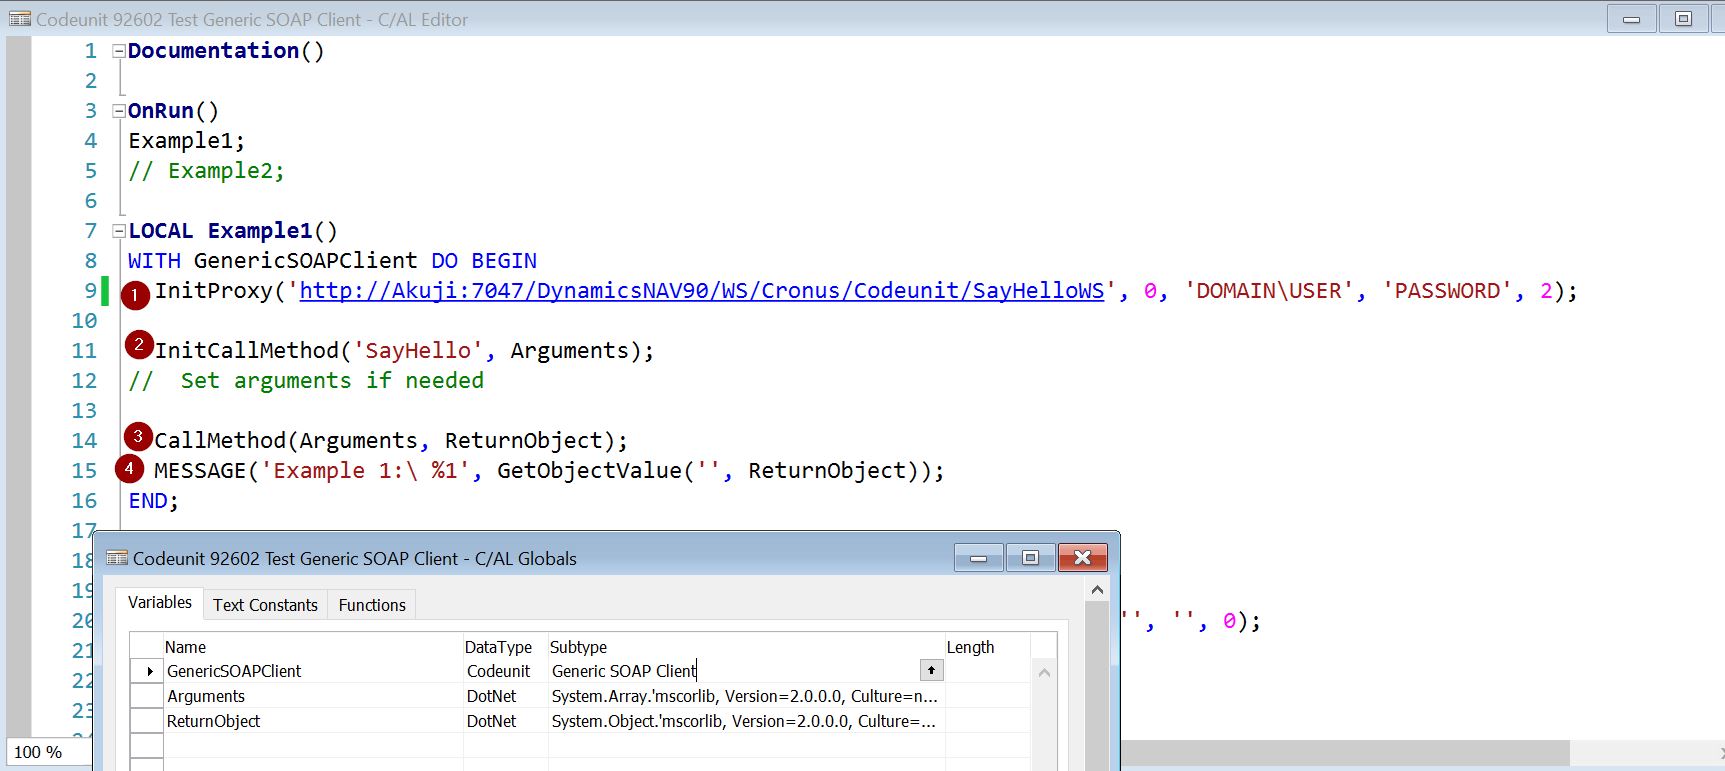Viewport: 1725px width, 771px height.
Task: Click the editor horizontal scrollbar
Action: click(1345, 752)
